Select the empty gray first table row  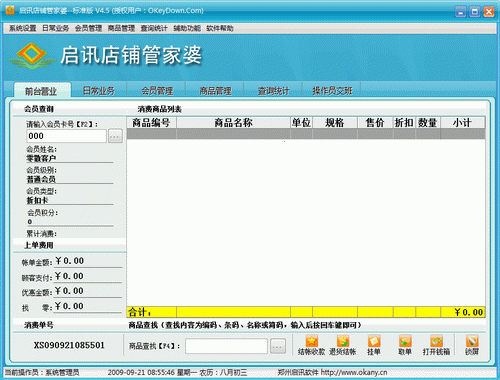(x=306, y=134)
